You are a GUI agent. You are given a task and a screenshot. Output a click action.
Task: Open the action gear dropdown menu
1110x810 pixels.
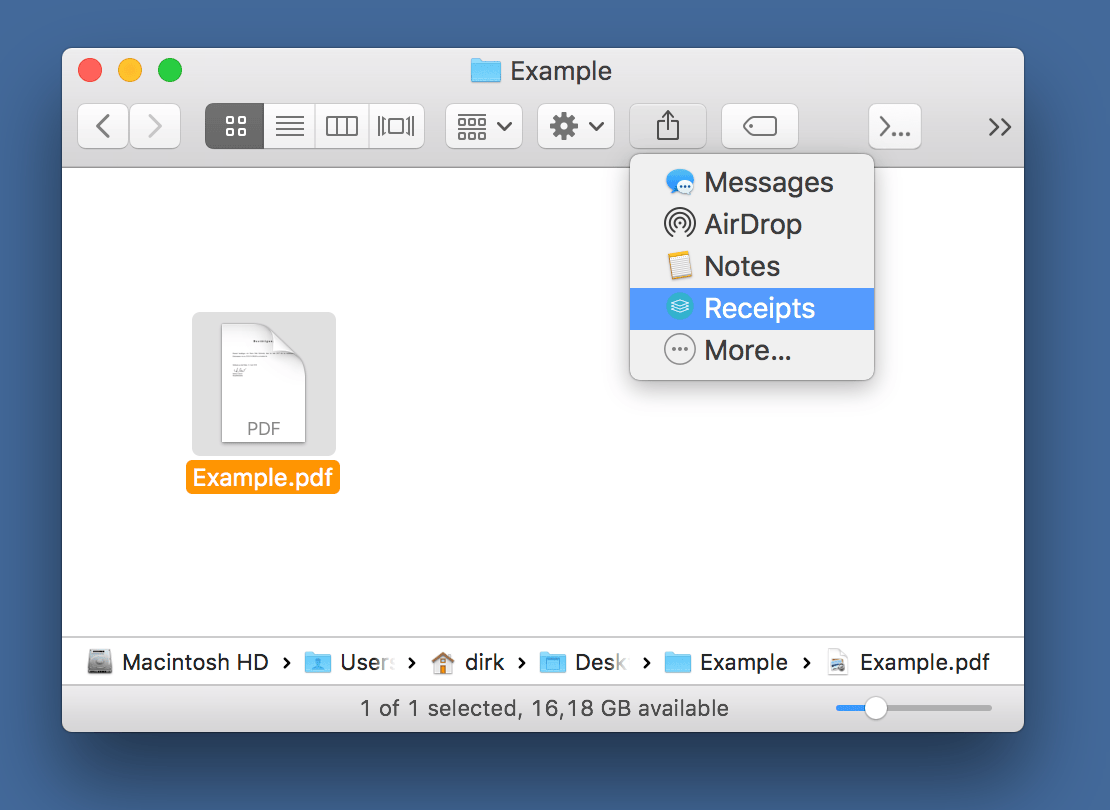575,126
